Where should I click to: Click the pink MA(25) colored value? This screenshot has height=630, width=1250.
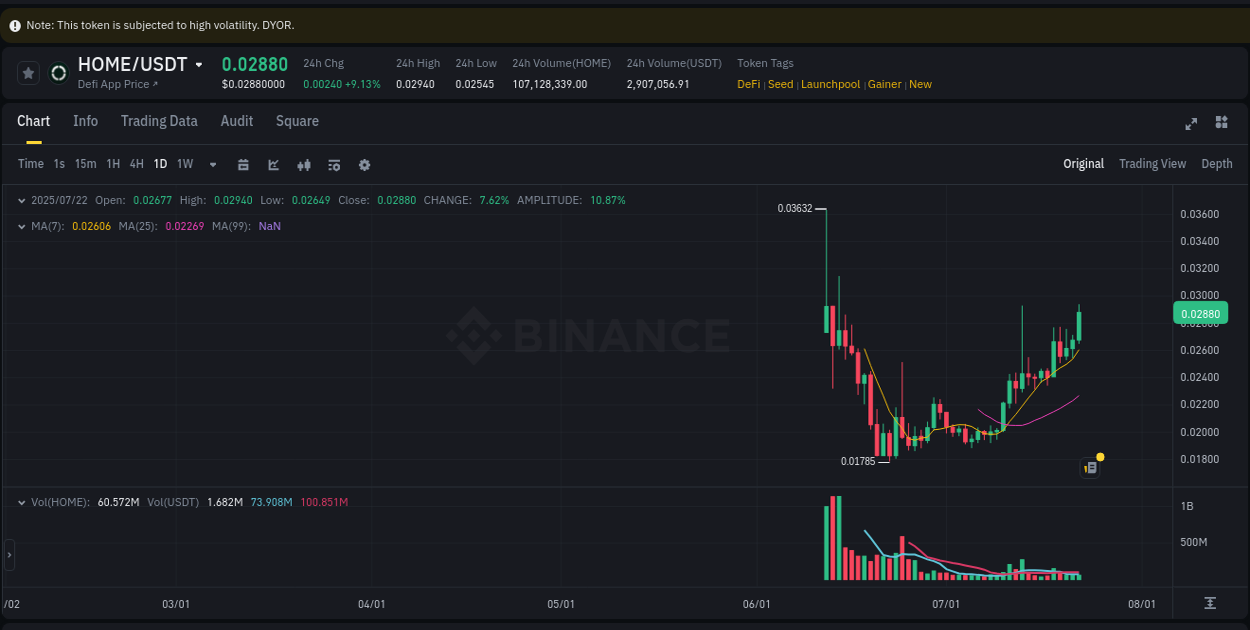coord(186,226)
